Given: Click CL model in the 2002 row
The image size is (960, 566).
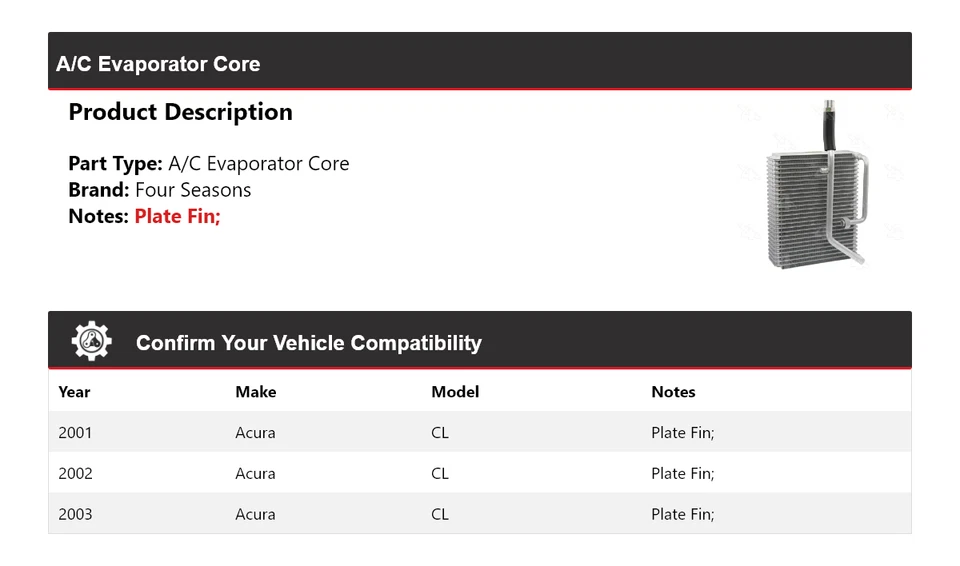Looking at the screenshot, I should (440, 474).
